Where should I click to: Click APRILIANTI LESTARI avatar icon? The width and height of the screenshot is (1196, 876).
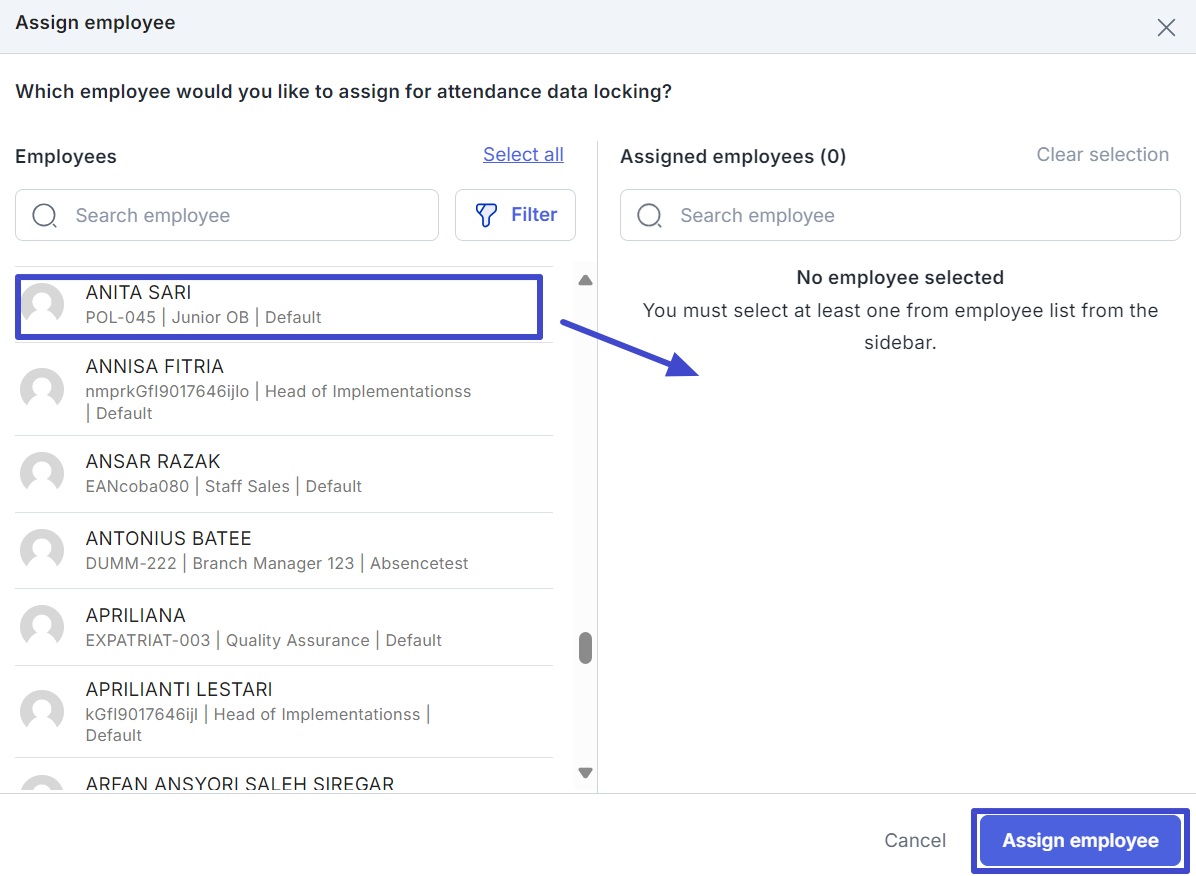pyautogui.click(x=42, y=712)
